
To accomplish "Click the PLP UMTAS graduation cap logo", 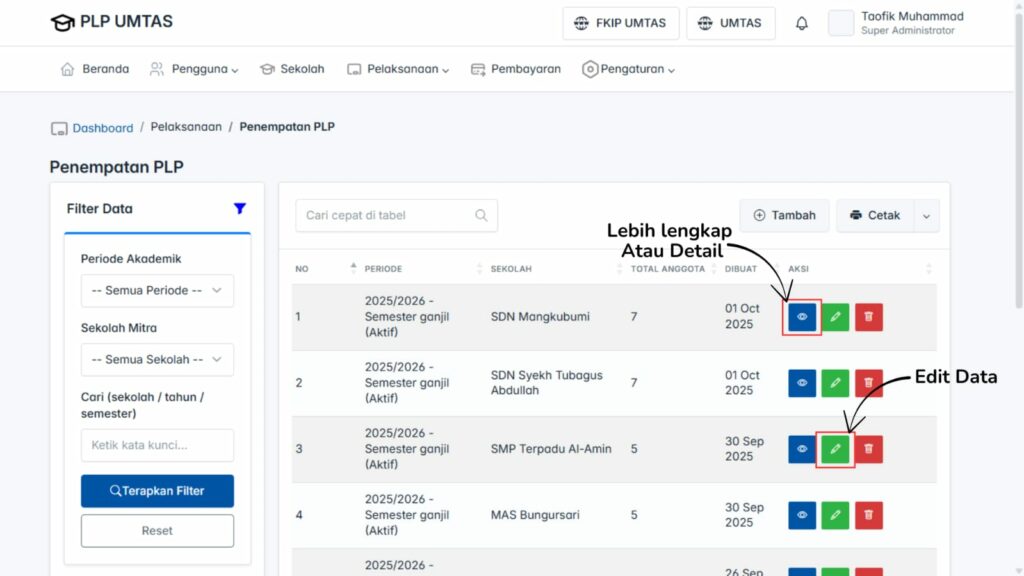I will [62, 23].
